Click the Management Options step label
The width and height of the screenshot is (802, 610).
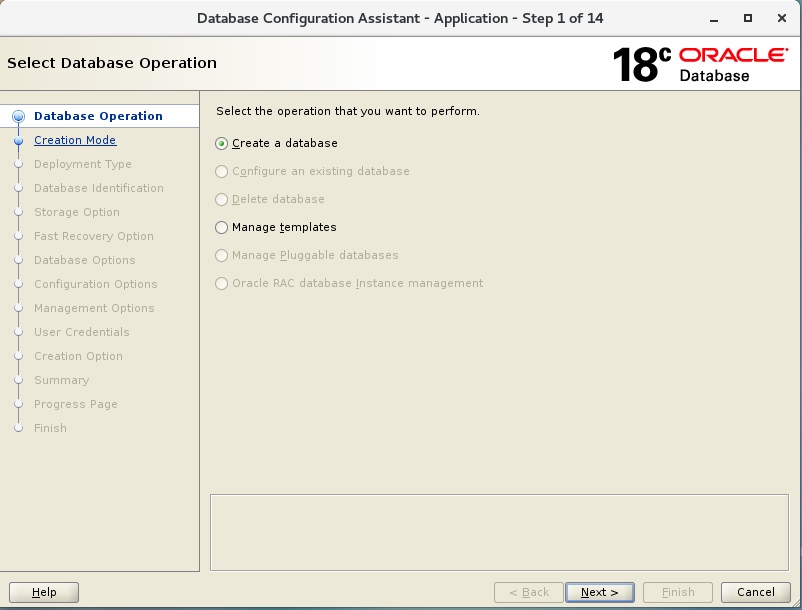point(95,308)
